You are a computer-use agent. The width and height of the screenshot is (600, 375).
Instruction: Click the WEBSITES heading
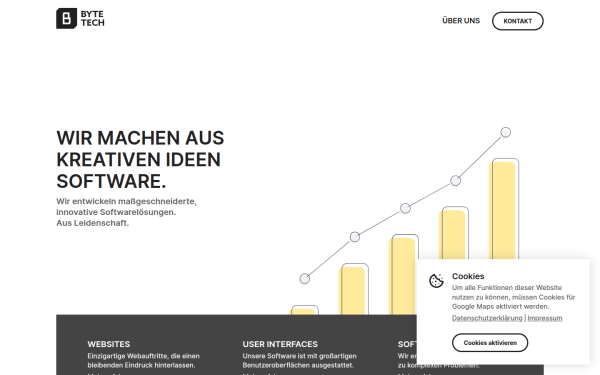click(x=109, y=344)
